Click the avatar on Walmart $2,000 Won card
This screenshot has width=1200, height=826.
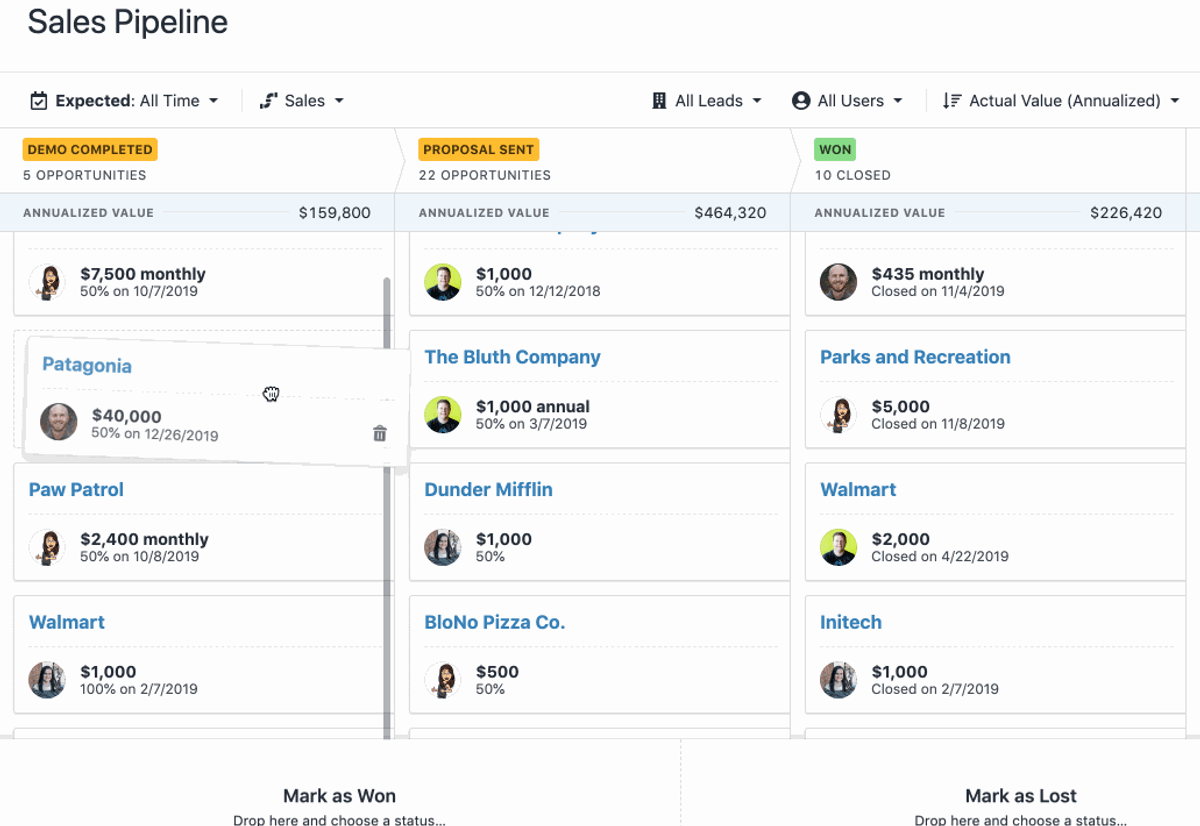coord(839,547)
